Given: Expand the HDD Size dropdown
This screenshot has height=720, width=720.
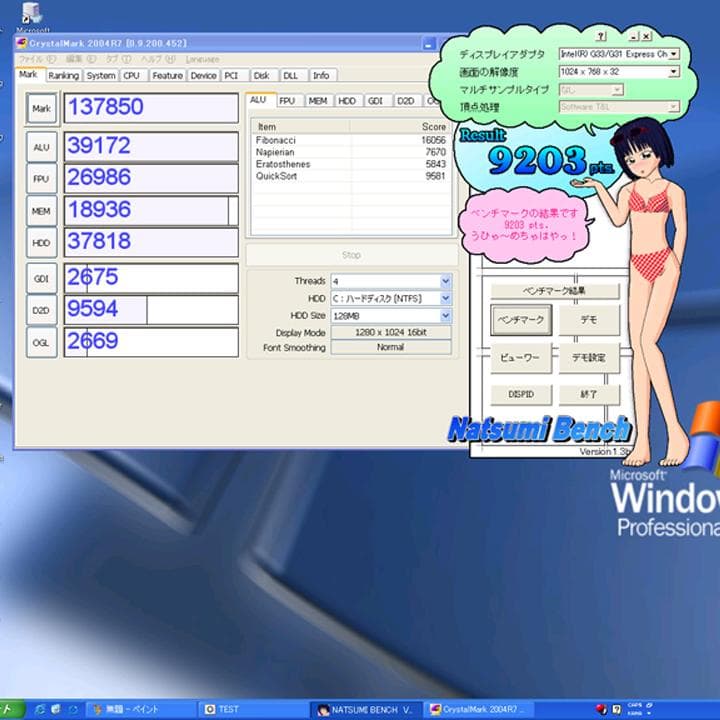Looking at the screenshot, I should click(445, 316).
